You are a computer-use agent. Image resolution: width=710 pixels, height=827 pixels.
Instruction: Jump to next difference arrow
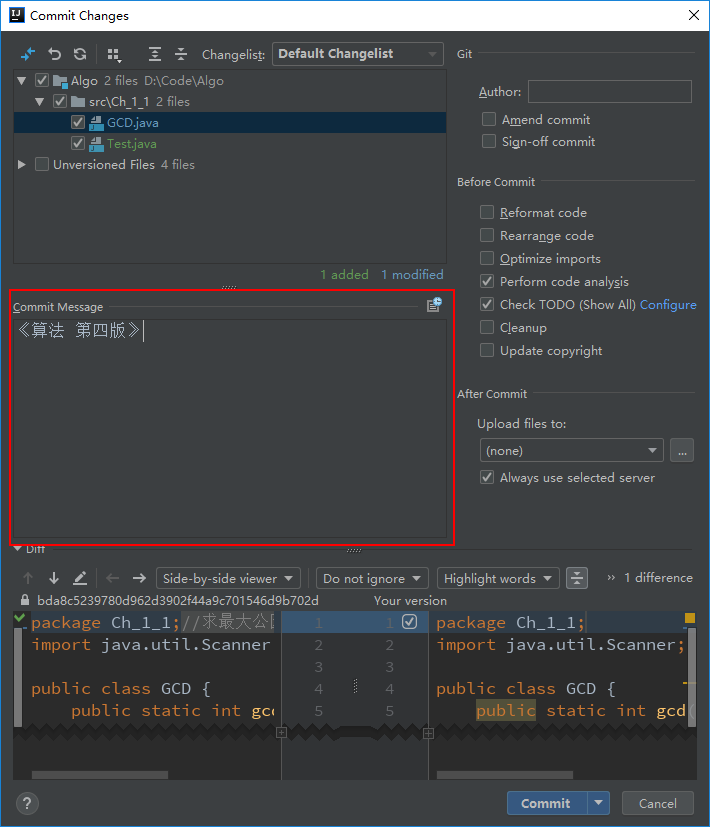(54, 578)
